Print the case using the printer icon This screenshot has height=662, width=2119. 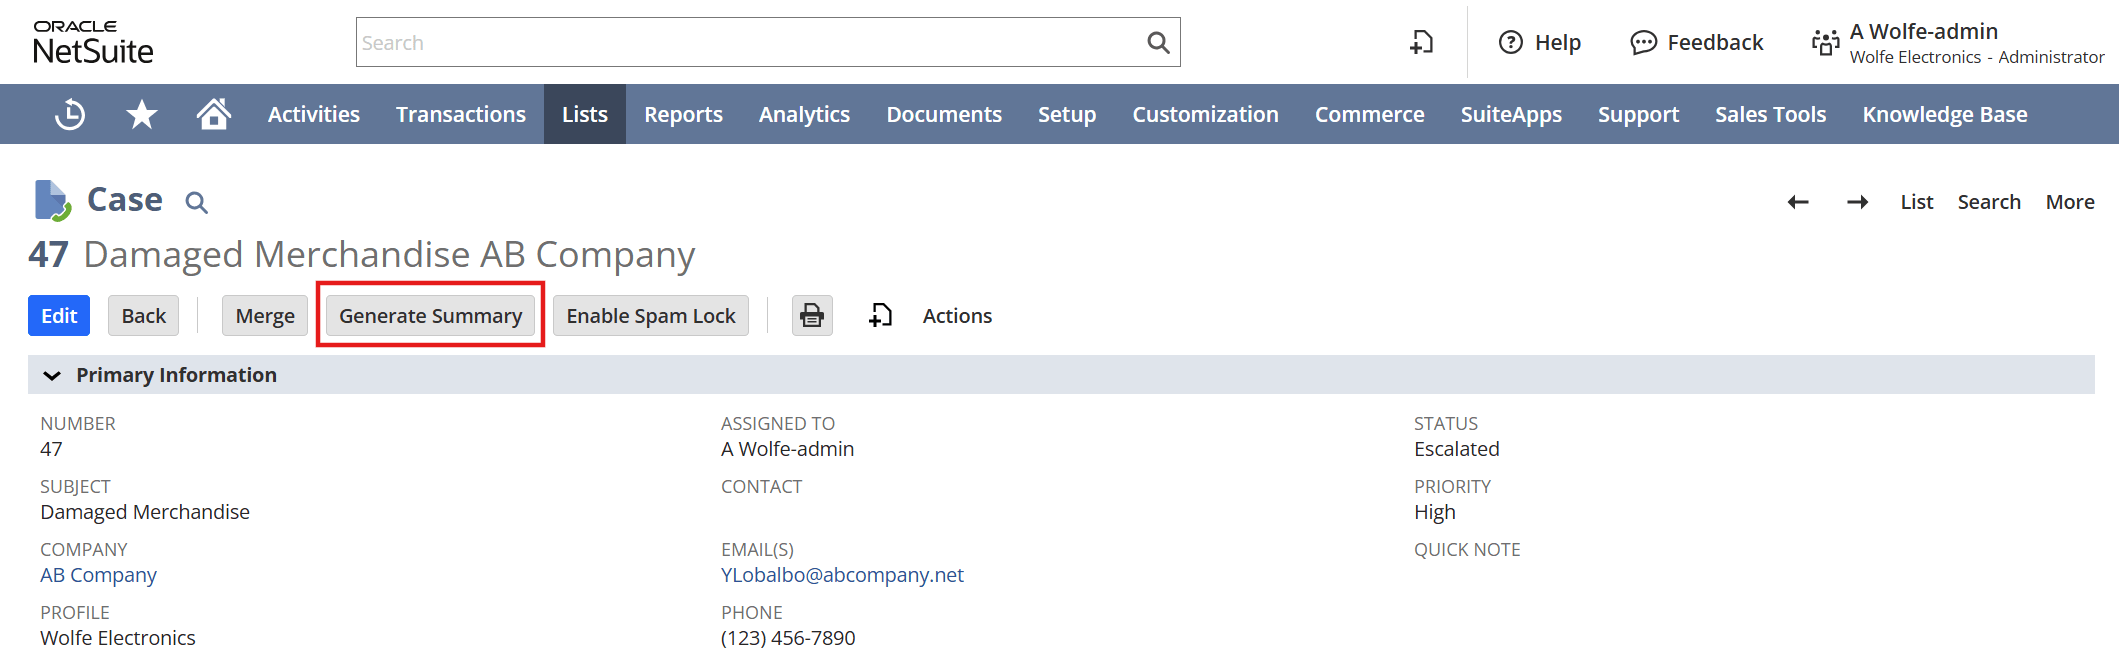click(x=811, y=315)
